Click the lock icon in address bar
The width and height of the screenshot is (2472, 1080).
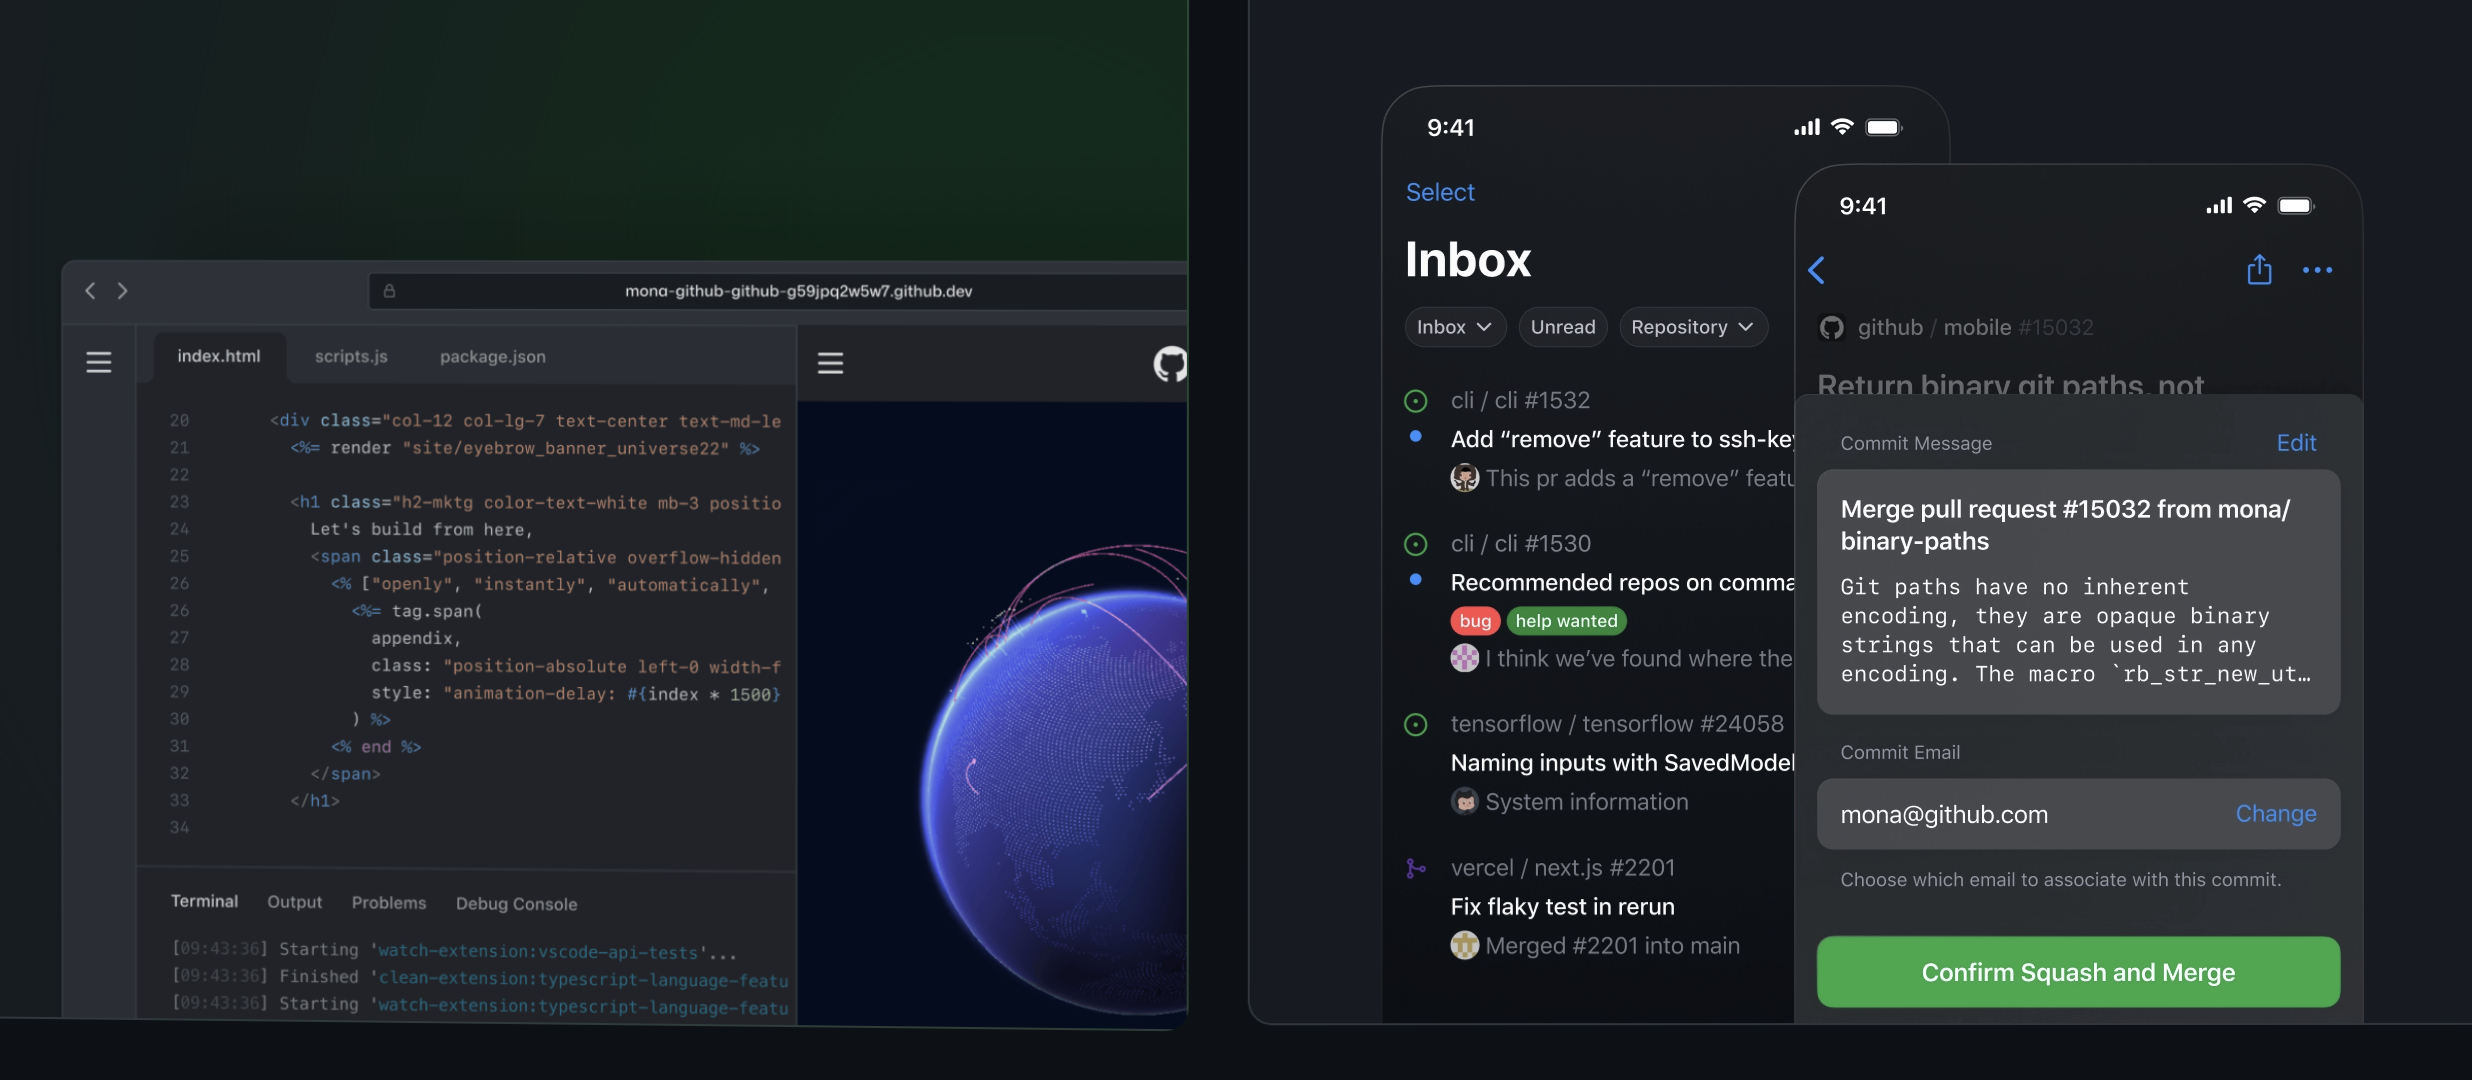pos(390,291)
